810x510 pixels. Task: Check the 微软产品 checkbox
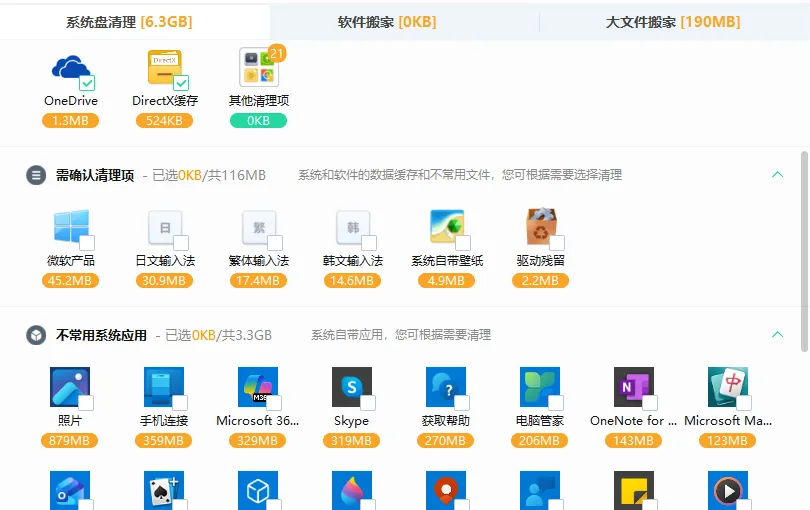point(87,243)
